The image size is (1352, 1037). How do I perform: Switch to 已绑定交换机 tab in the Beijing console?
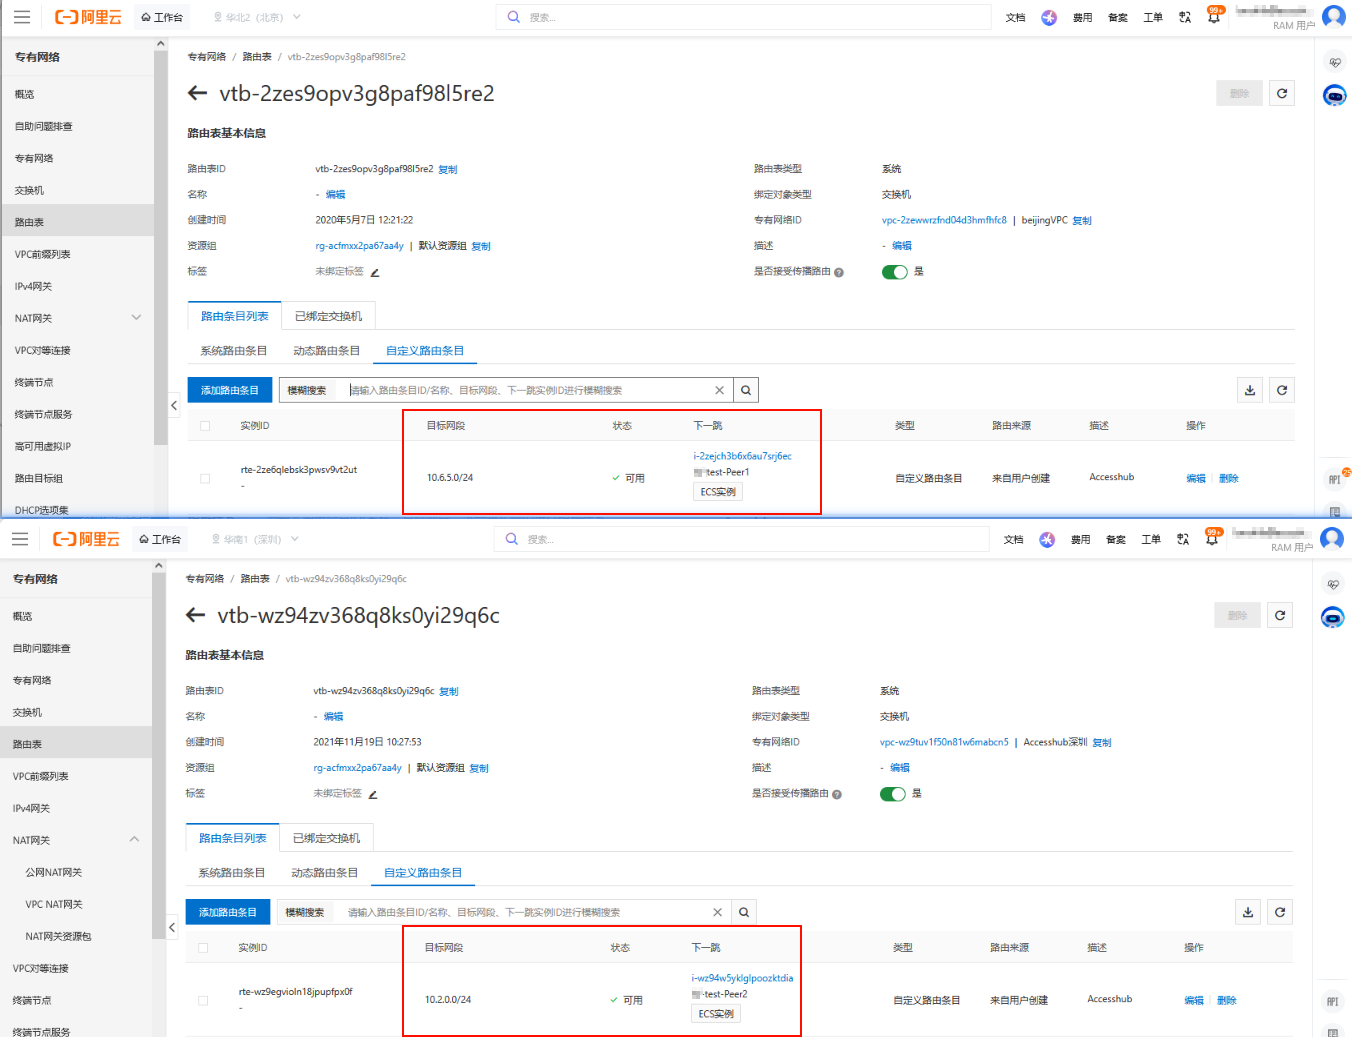(328, 316)
